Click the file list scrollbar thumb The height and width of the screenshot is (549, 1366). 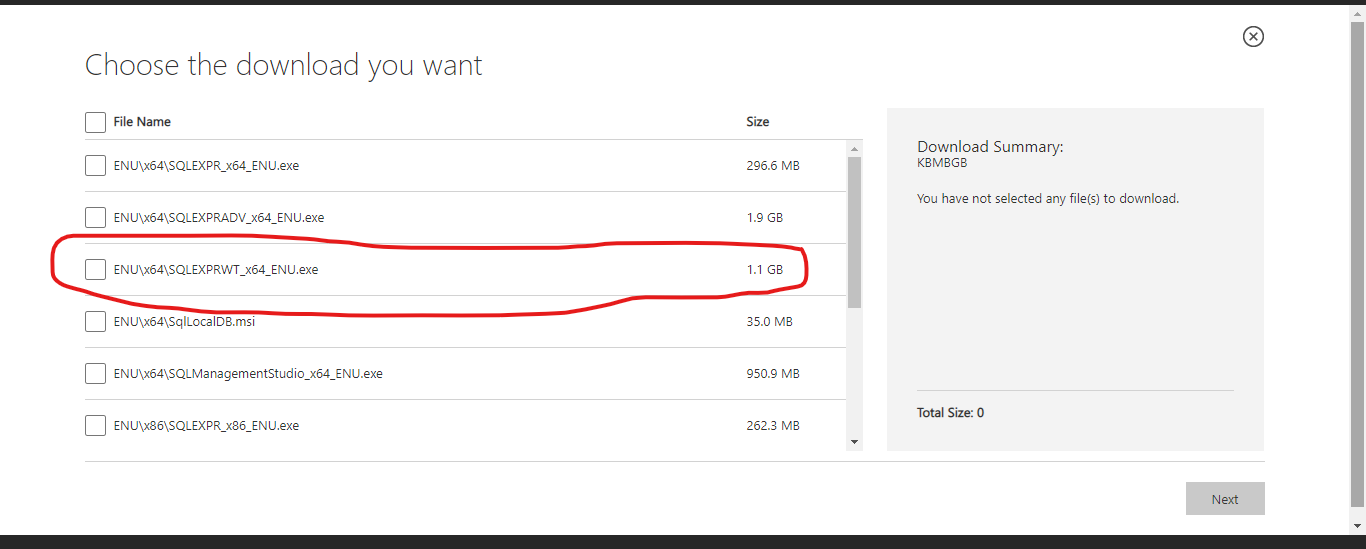854,230
